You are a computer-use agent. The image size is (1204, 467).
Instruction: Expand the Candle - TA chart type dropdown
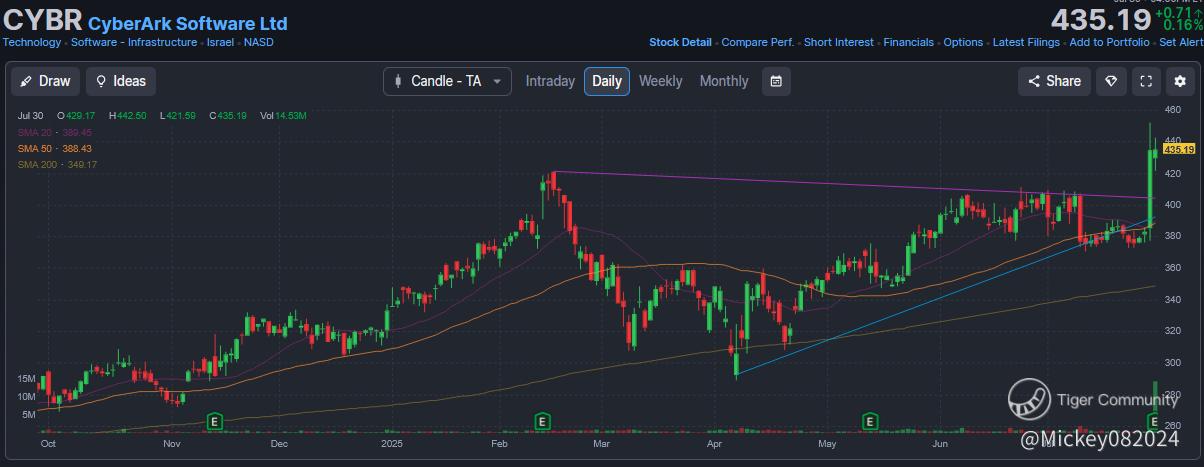coord(447,81)
